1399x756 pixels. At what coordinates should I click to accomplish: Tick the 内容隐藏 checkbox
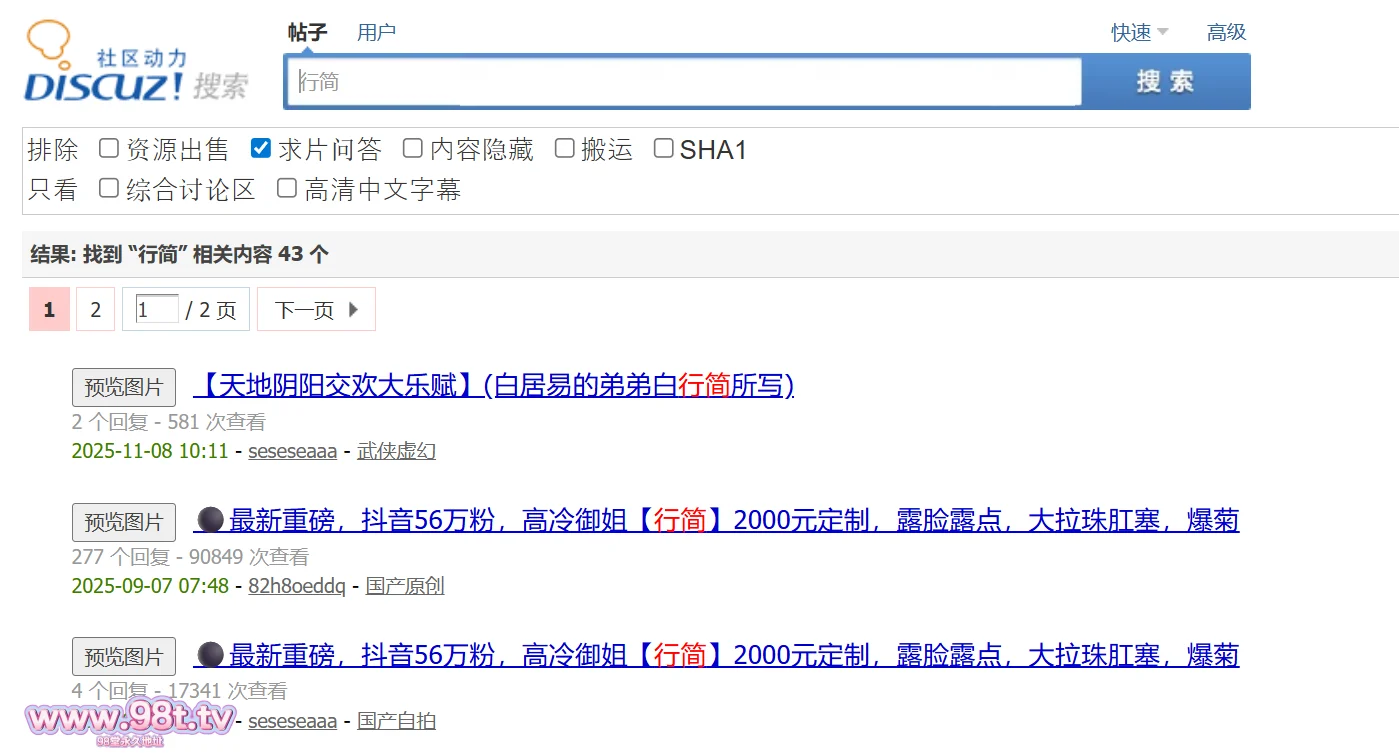coord(413,149)
